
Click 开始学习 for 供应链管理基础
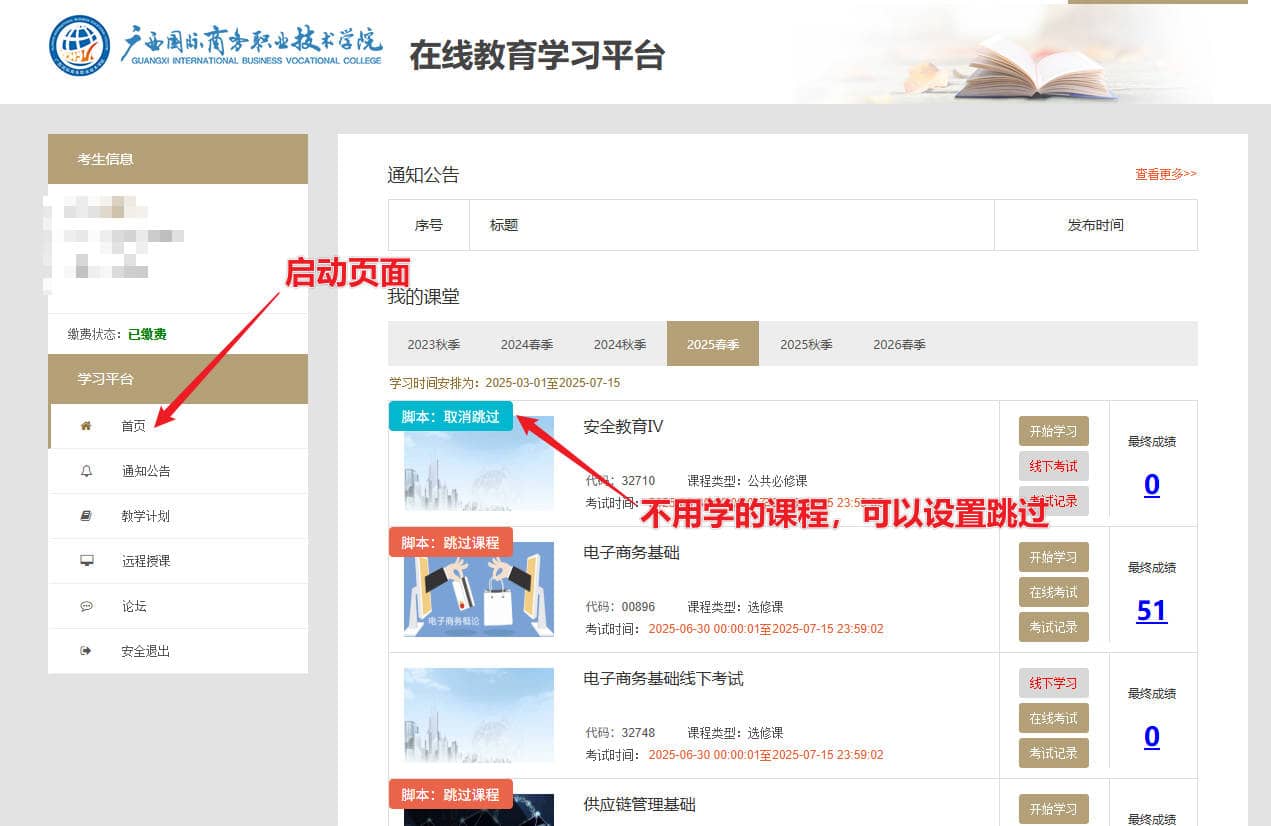tap(1054, 809)
